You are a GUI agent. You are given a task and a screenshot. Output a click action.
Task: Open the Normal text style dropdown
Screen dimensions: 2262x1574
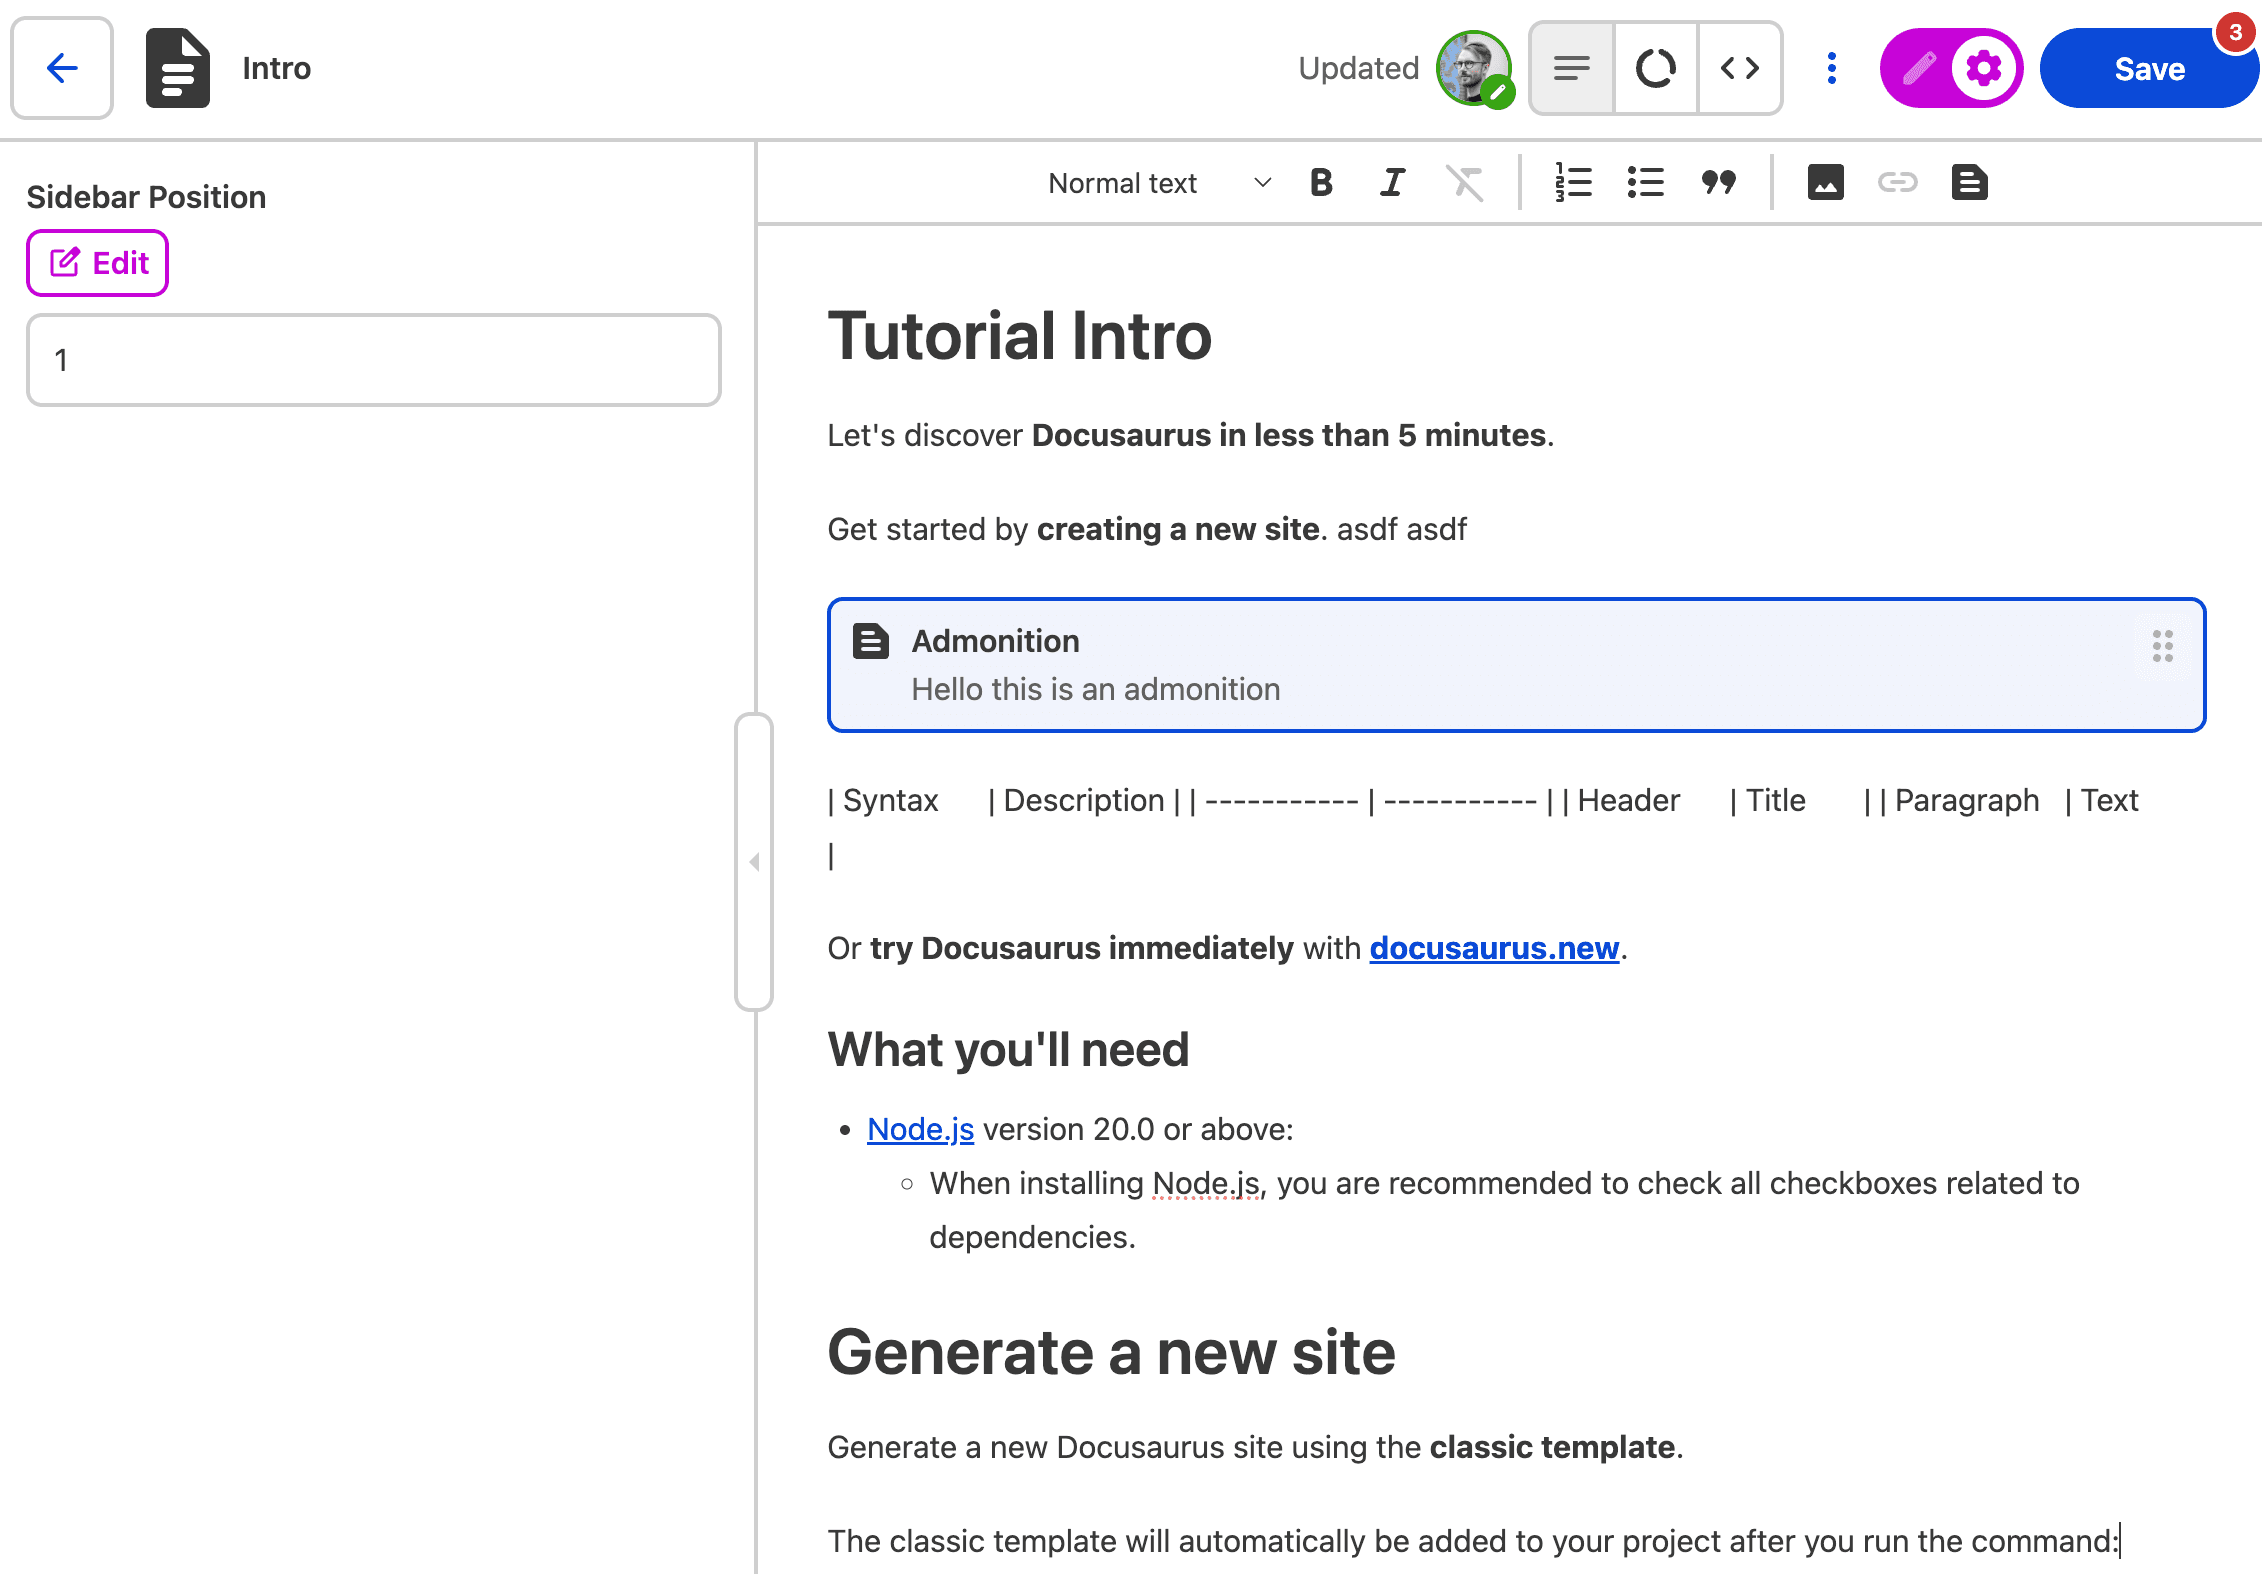1160,183
